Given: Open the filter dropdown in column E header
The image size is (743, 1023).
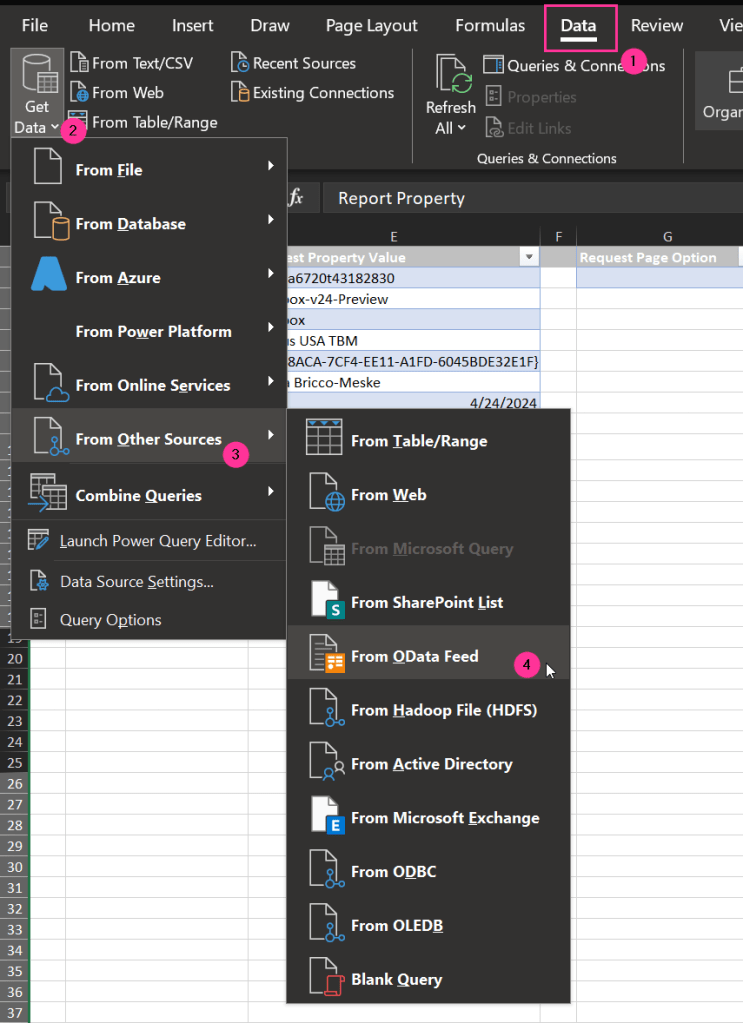Looking at the screenshot, I should [x=529, y=258].
